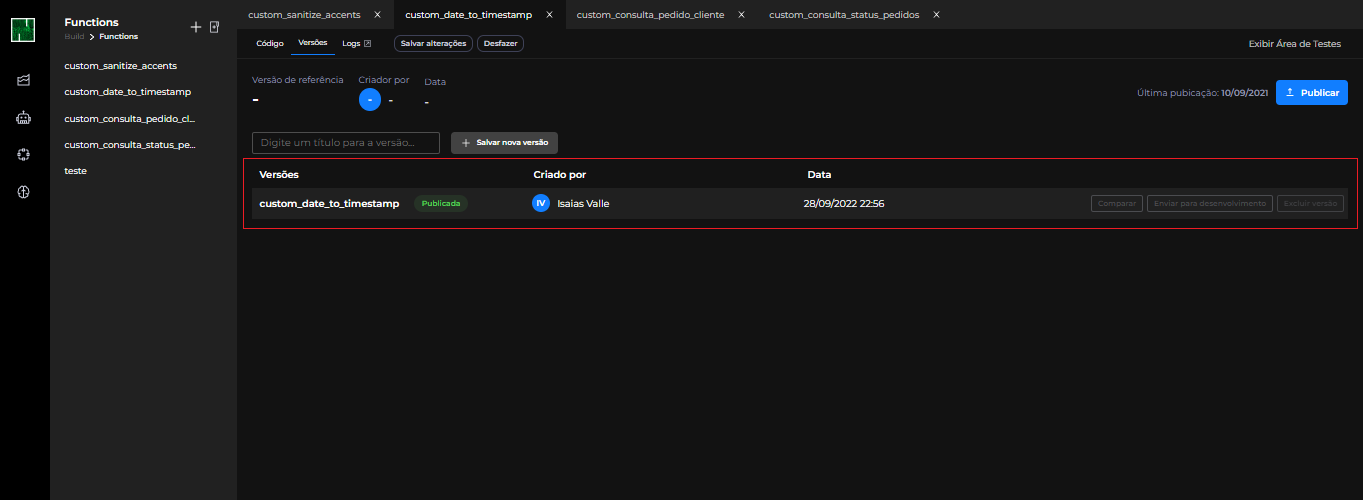Click Exibir Área de Testes link
The height and width of the screenshot is (500, 1363).
(1294, 44)
